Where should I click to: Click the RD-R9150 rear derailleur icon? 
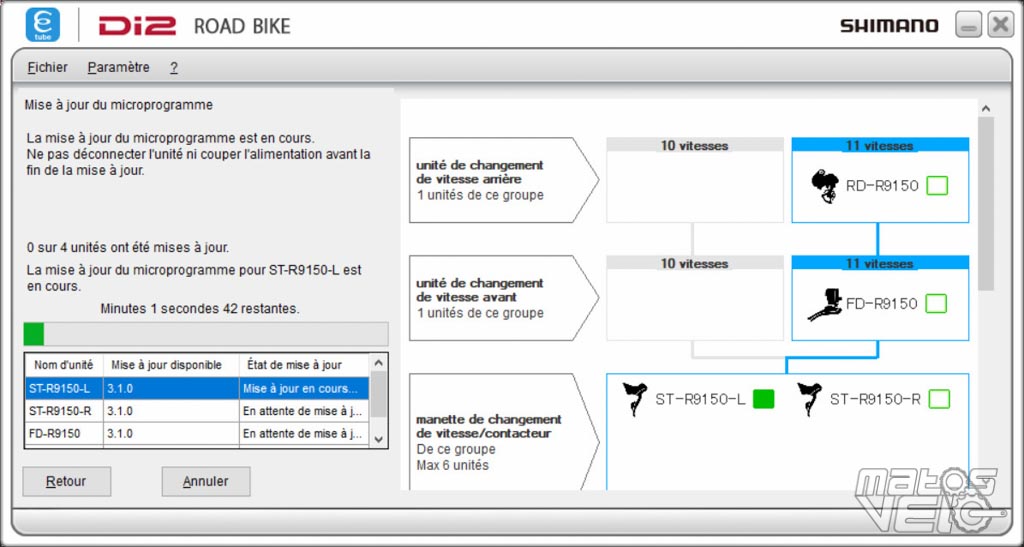[825, 186]
